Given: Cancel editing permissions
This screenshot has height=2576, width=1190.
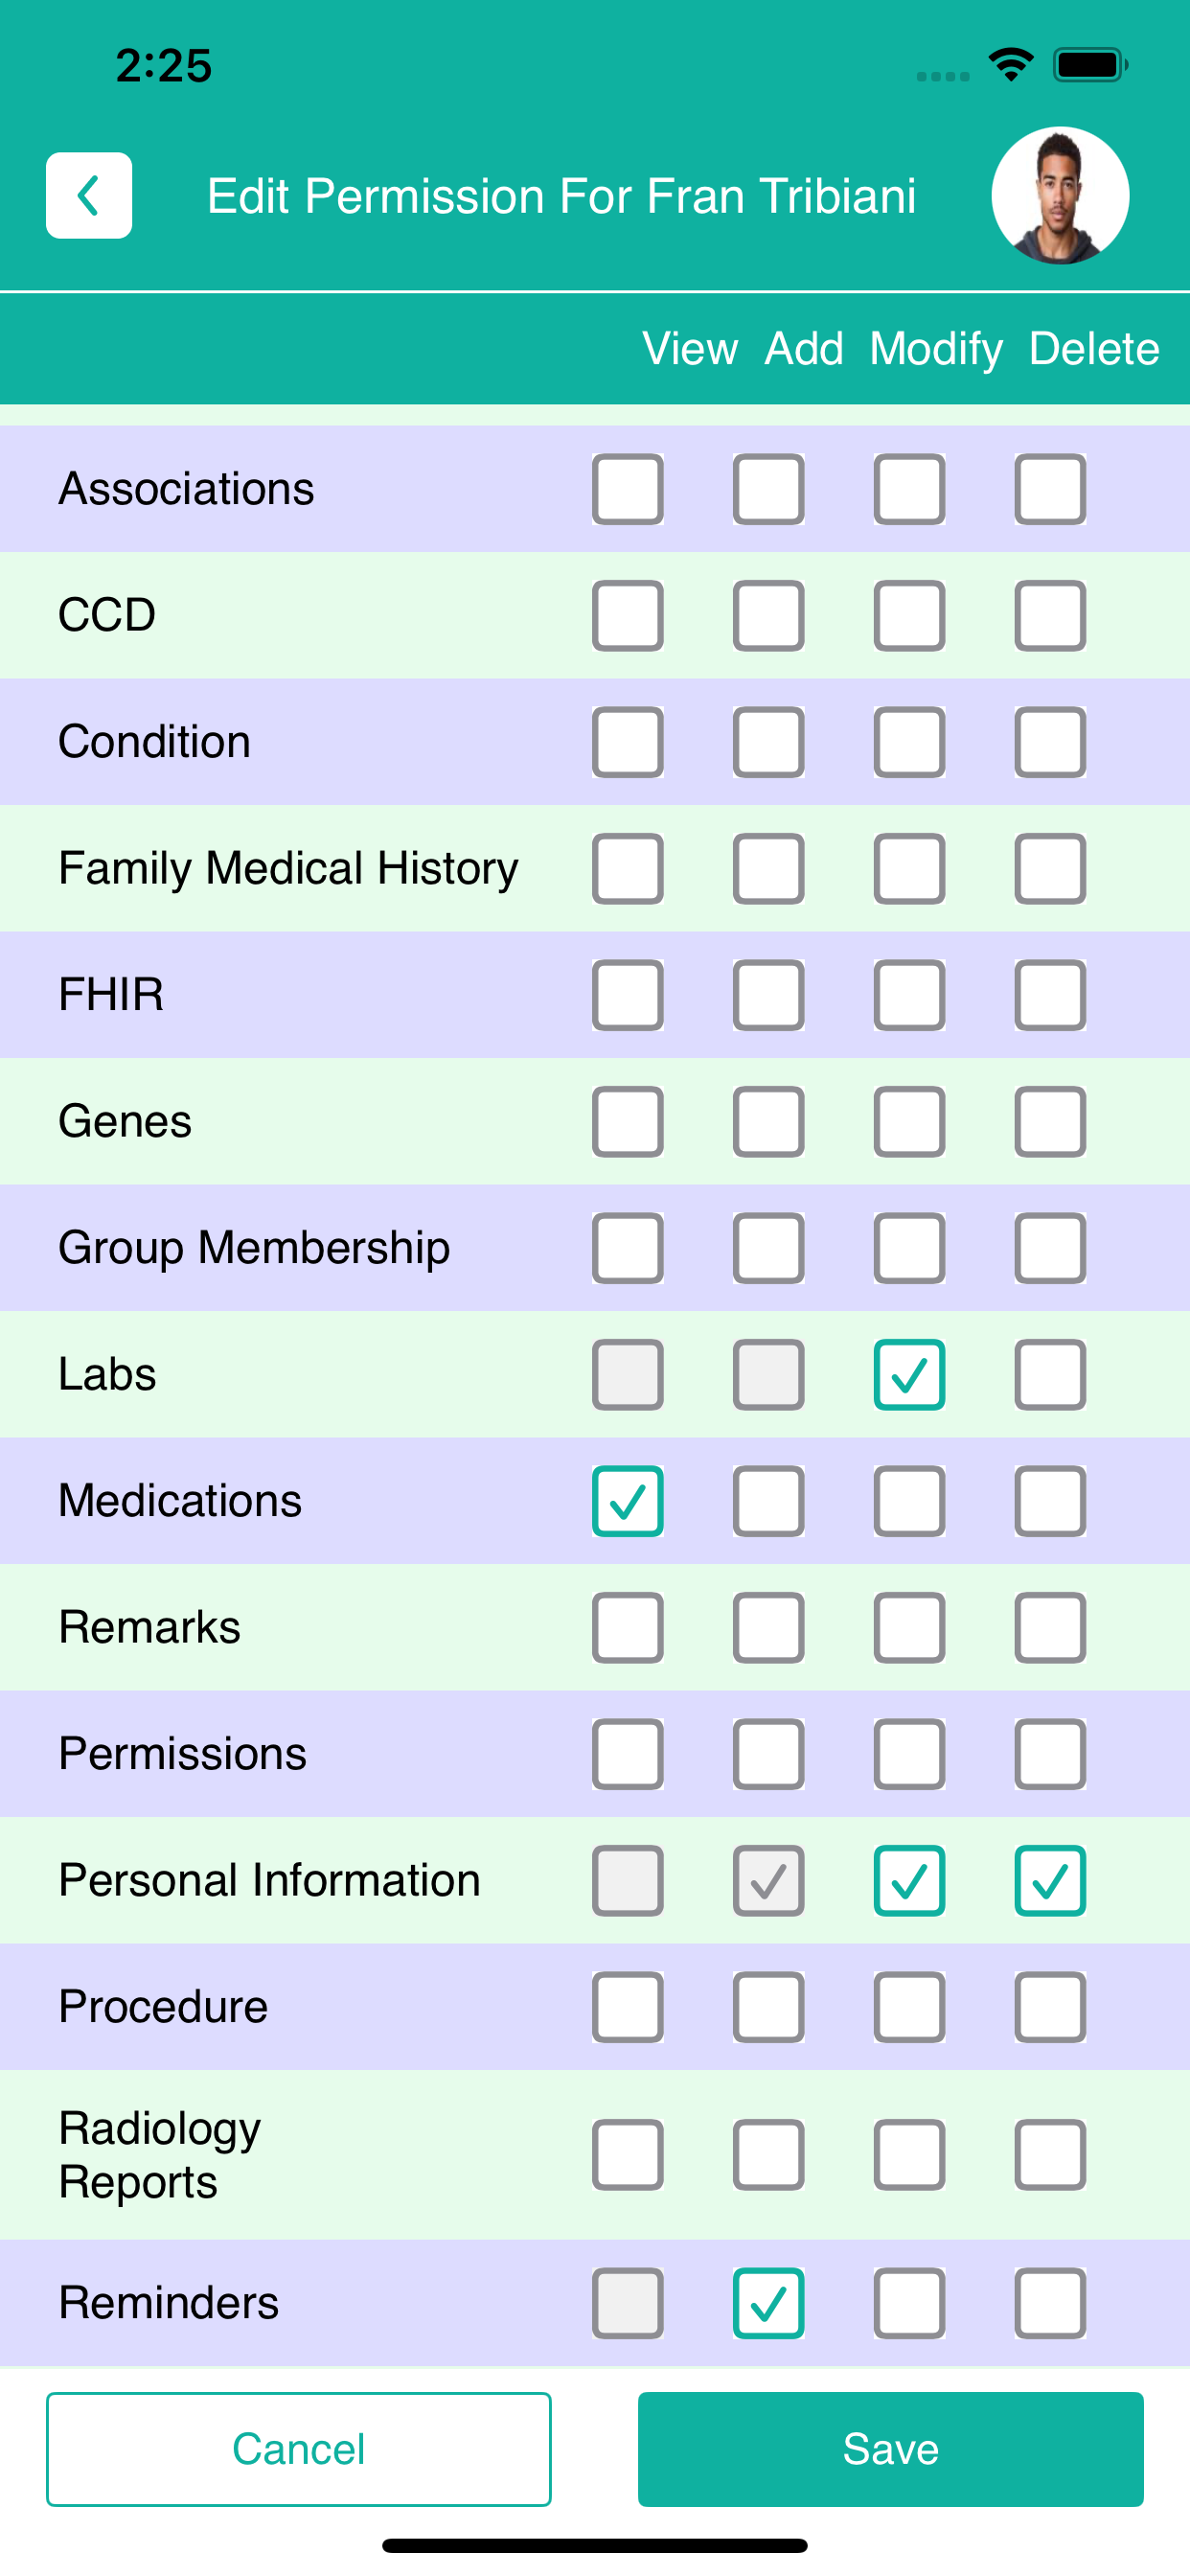Looking at the screenshot, I should point(299,2448).
